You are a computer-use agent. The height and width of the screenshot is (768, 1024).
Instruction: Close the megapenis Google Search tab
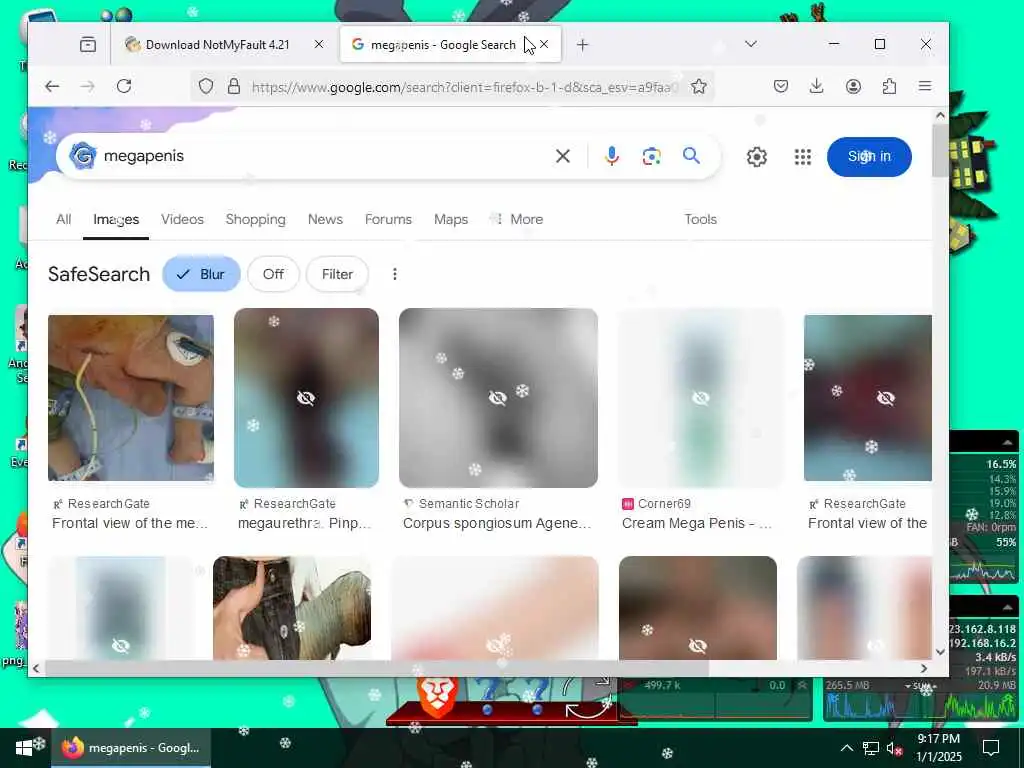coord(544,44)
